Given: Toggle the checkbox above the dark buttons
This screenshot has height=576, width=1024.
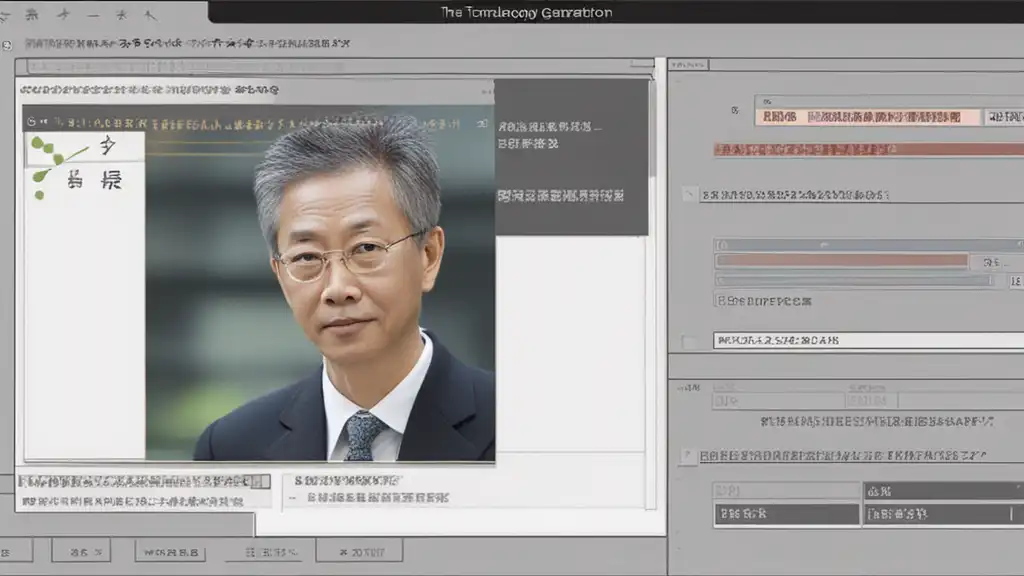Looking at the screenshot, I should (x=687, y=456).
